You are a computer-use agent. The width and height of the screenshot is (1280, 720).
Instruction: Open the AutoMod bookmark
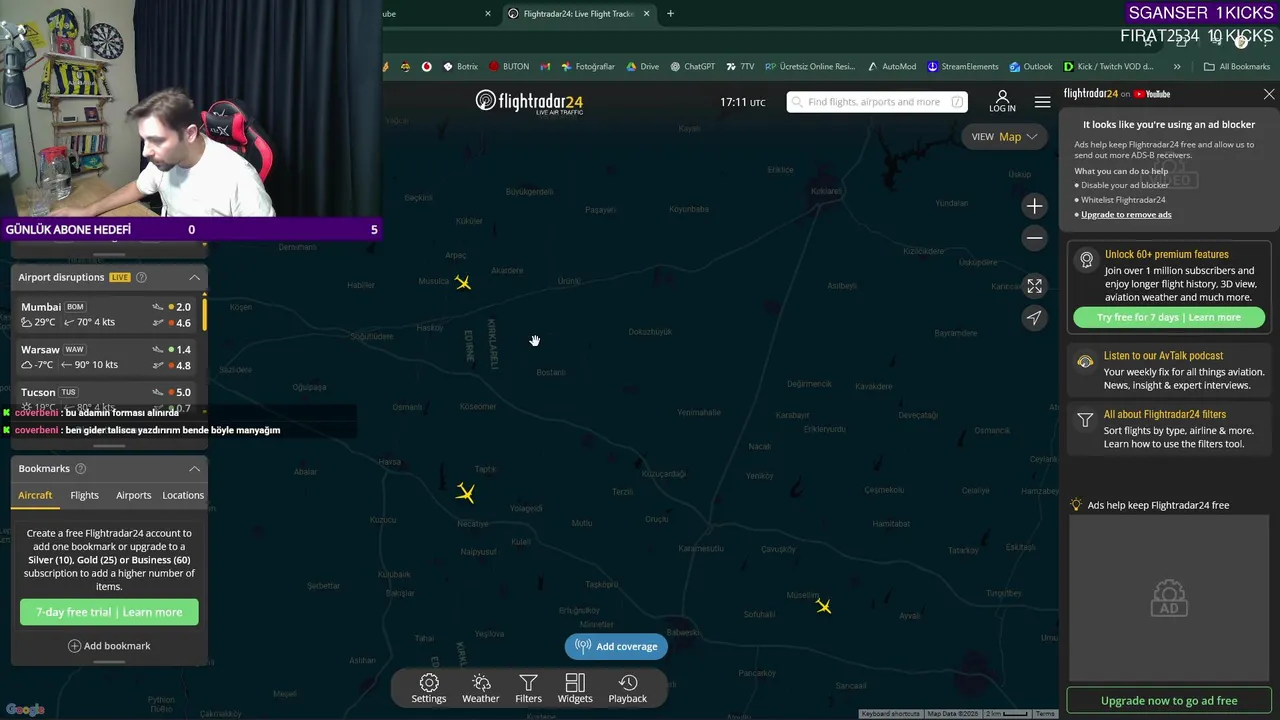891,67
